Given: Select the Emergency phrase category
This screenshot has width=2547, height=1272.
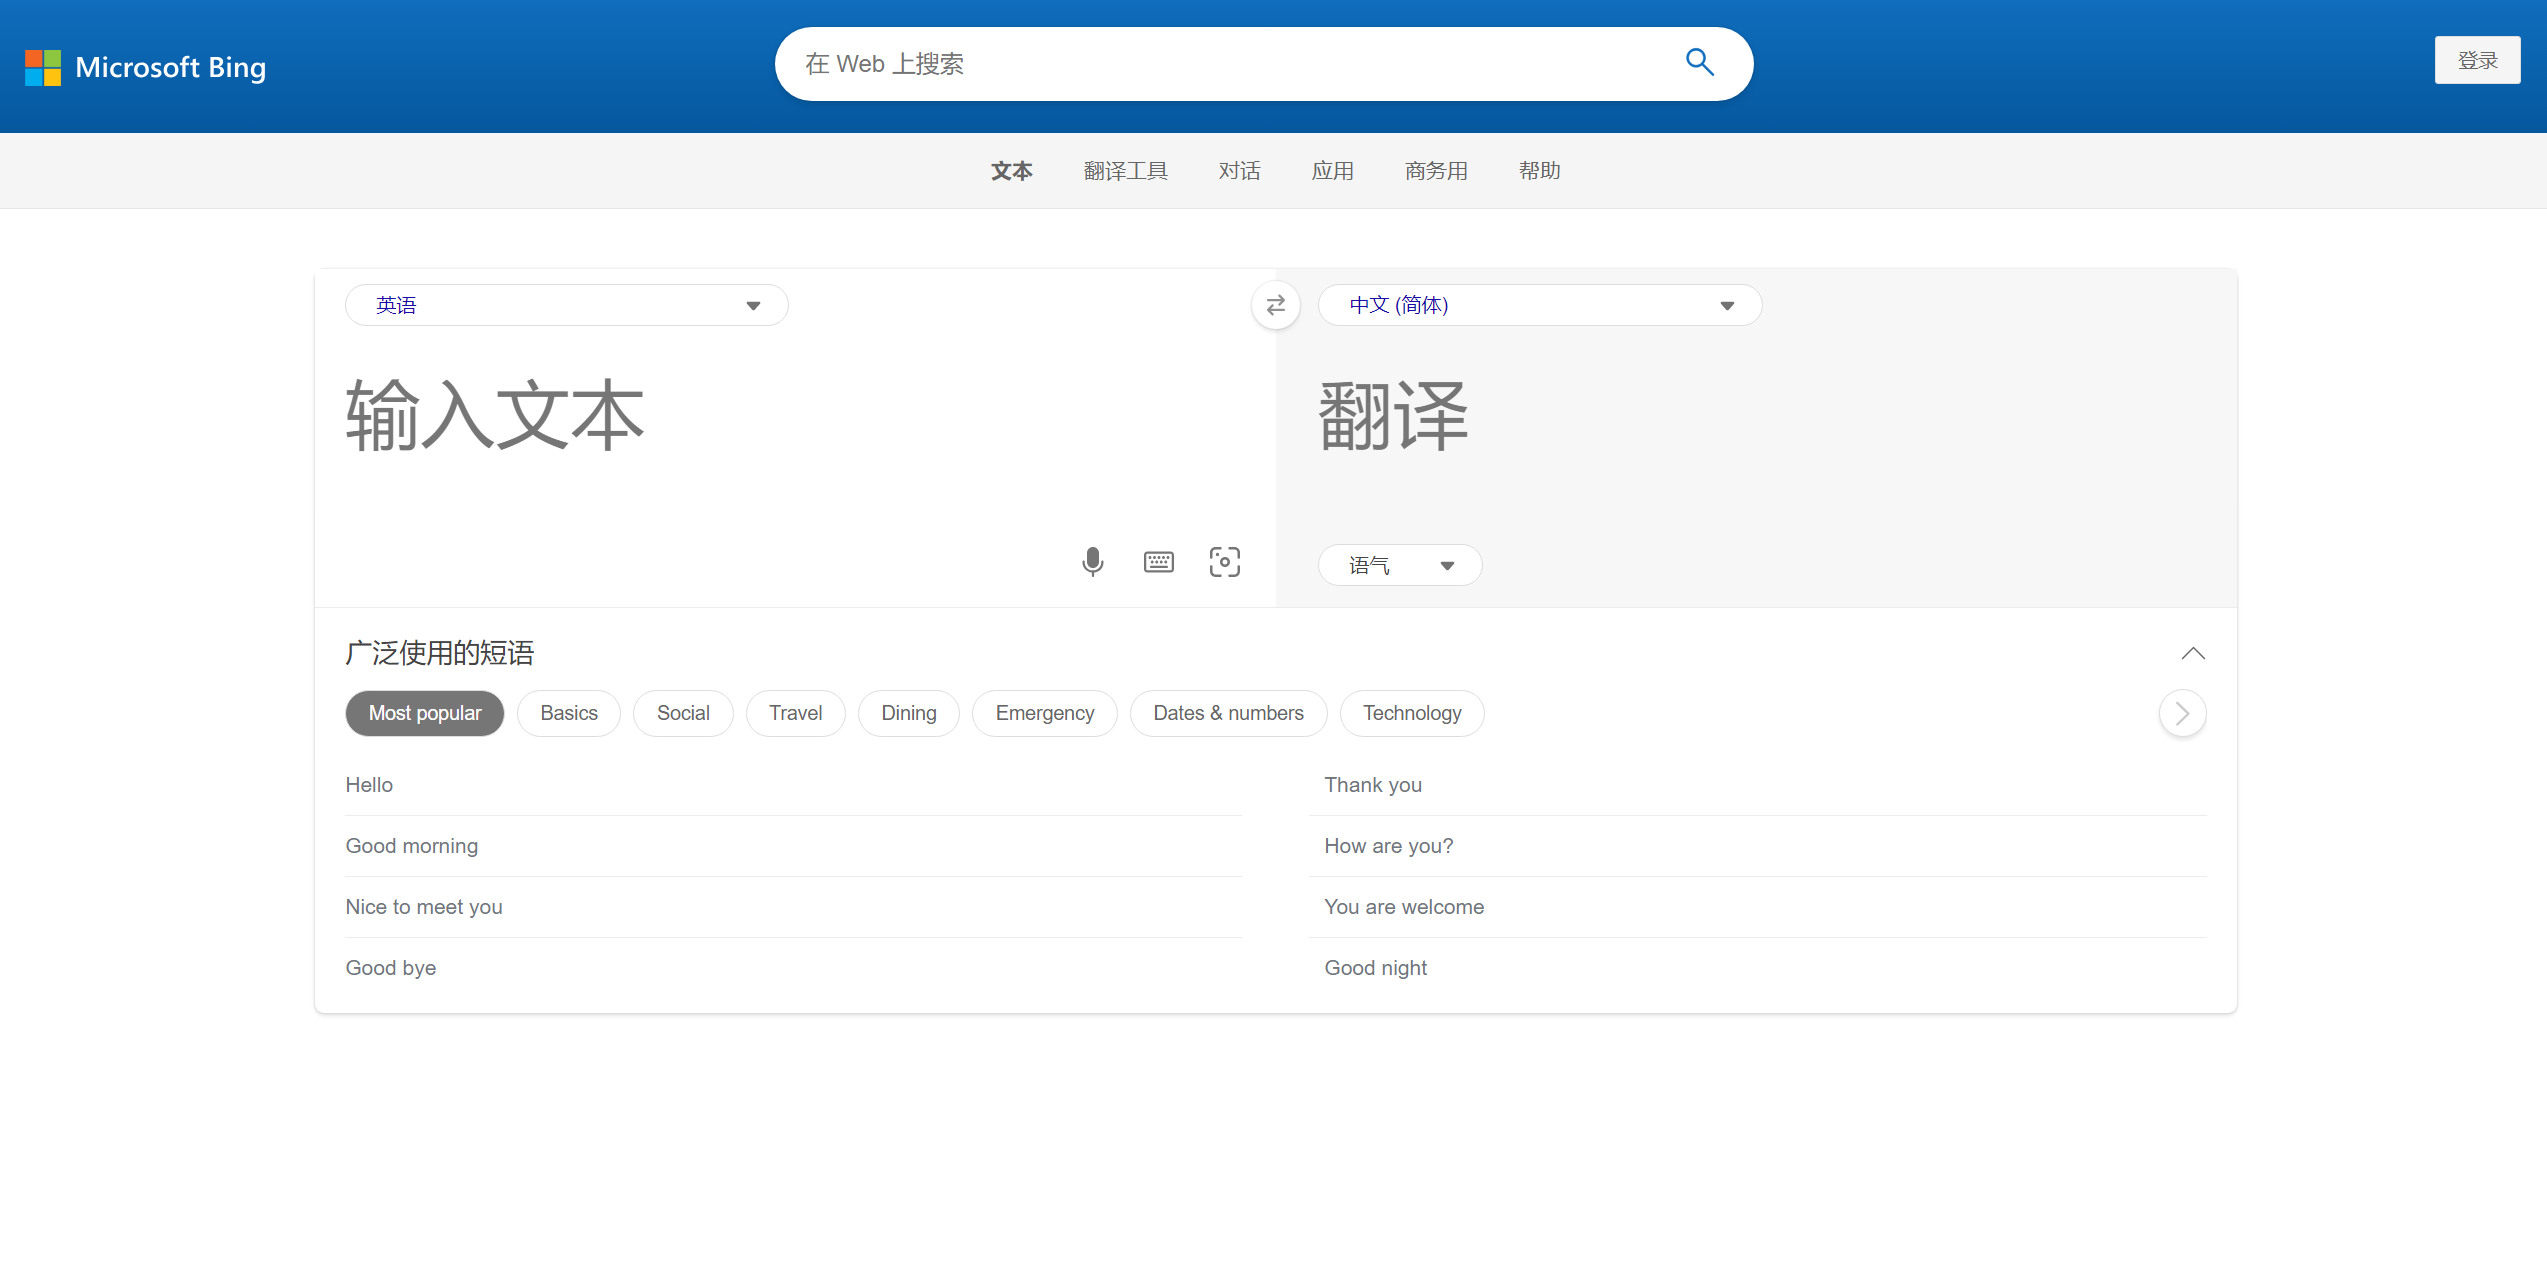Looking at the screenshot, I should tap(1044, 713).
